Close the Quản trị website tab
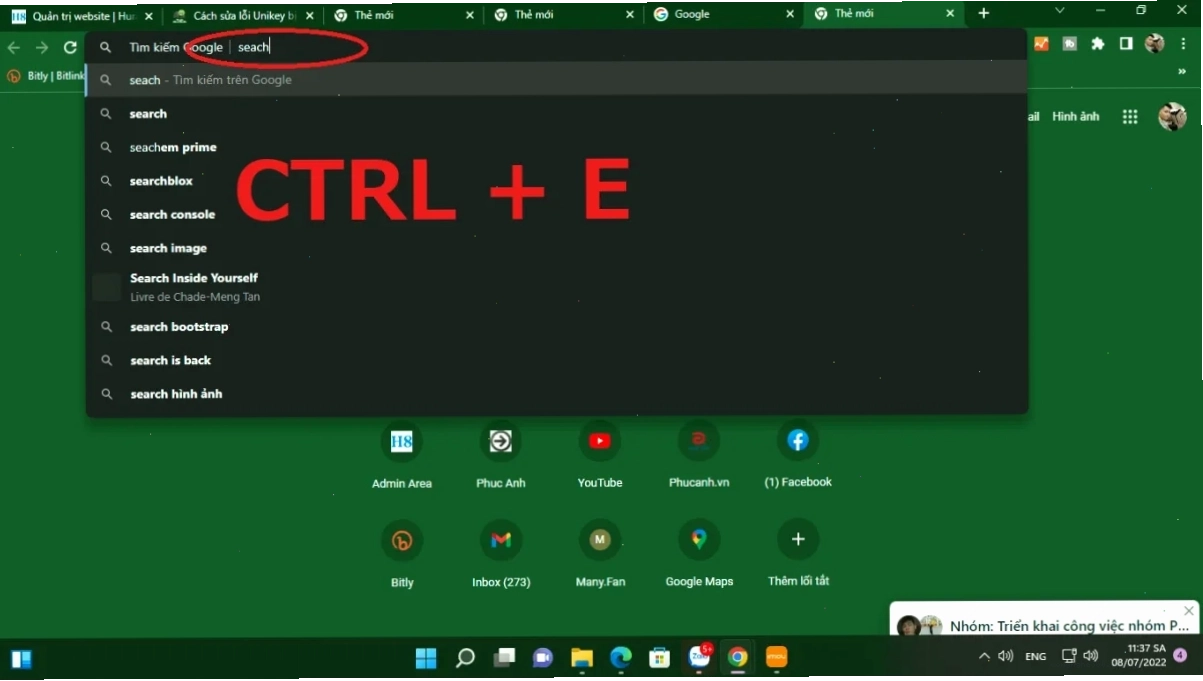 click(x=149, y=16)
